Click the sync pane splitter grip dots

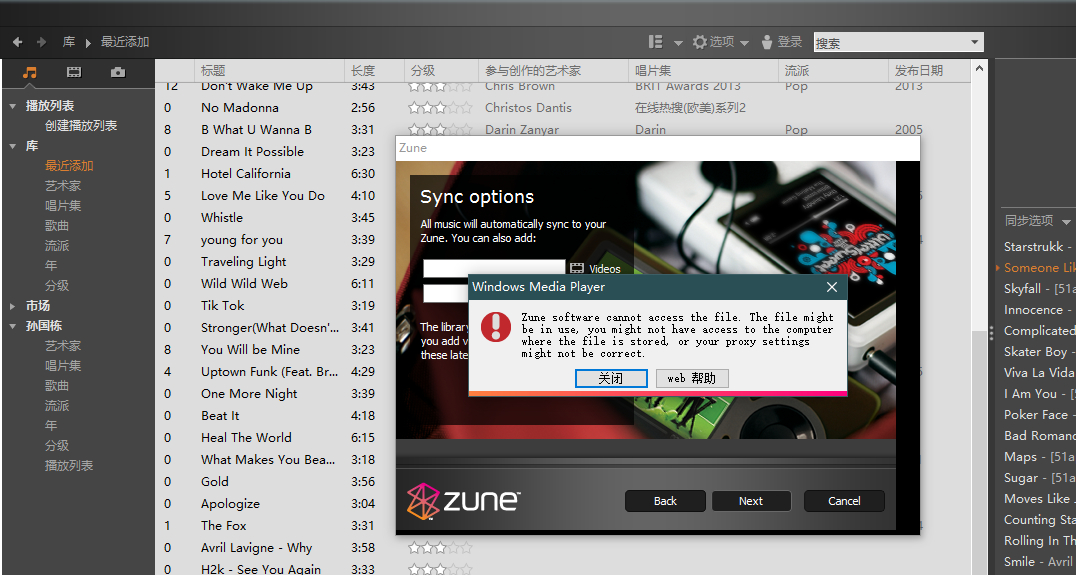[992, 333]
